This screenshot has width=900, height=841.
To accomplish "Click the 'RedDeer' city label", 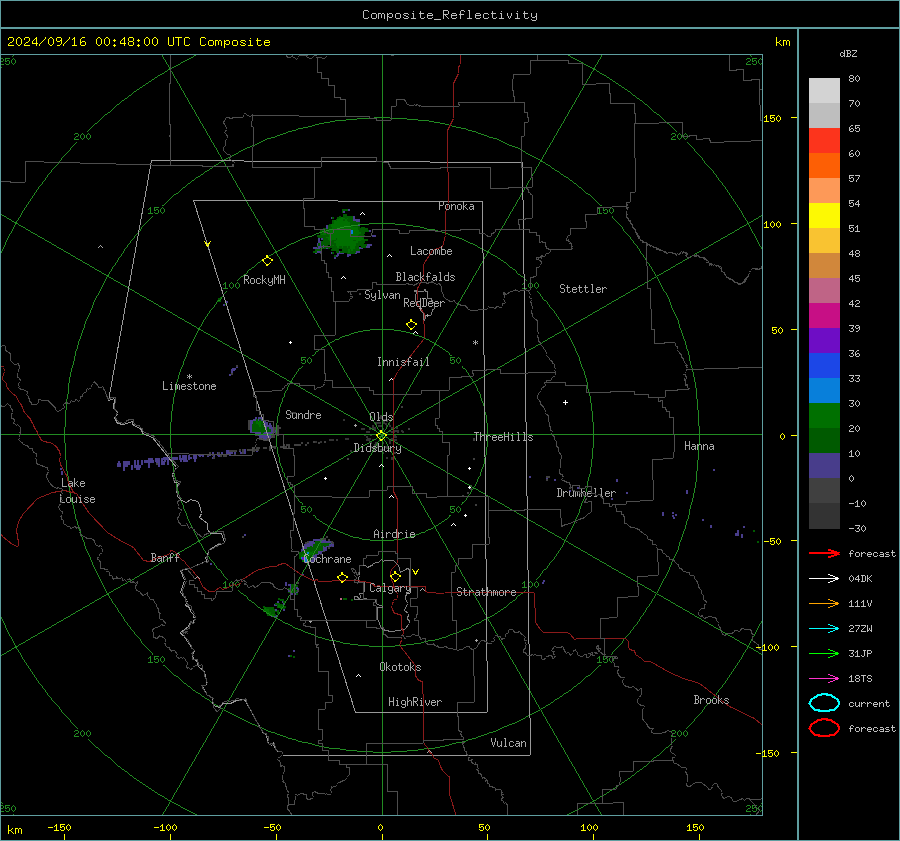I will [x=424, y=303].
